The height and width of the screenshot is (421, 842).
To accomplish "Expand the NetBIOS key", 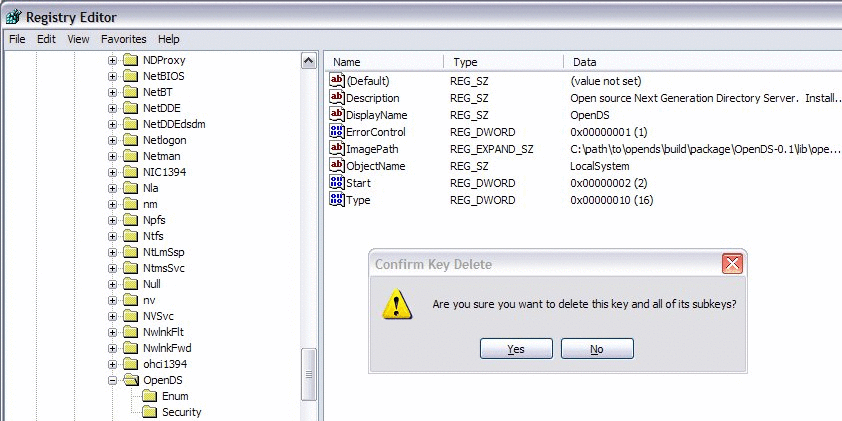I will point(112,76).
